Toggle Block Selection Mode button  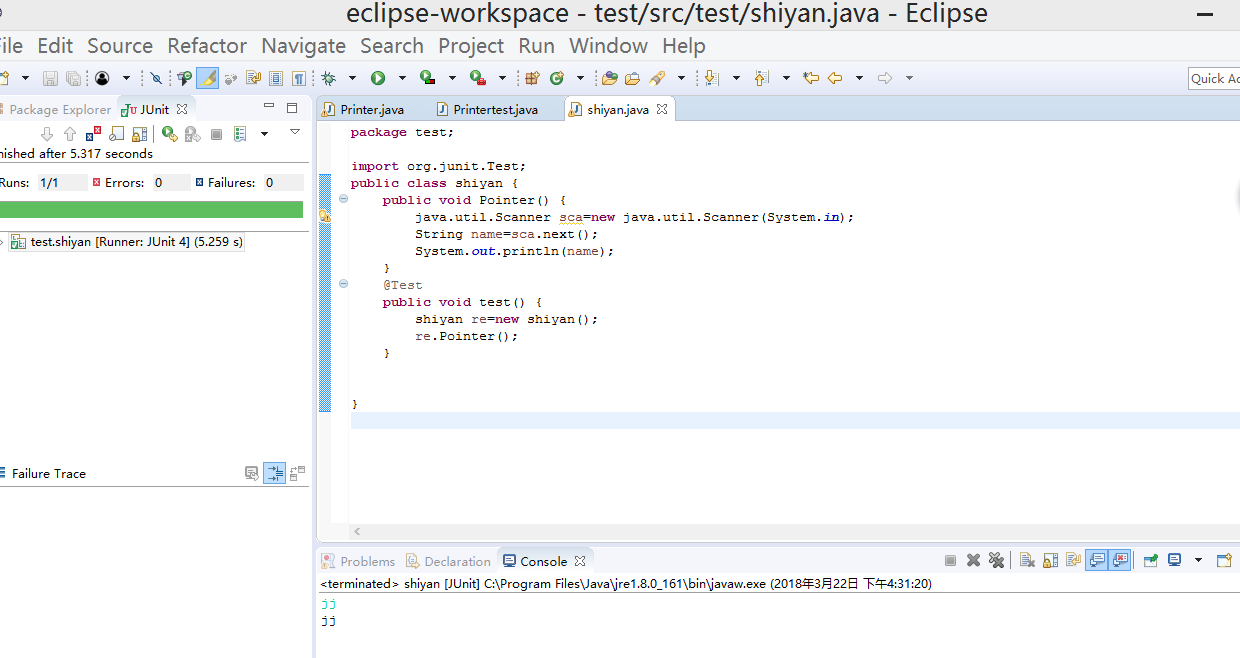click(276, 78)
